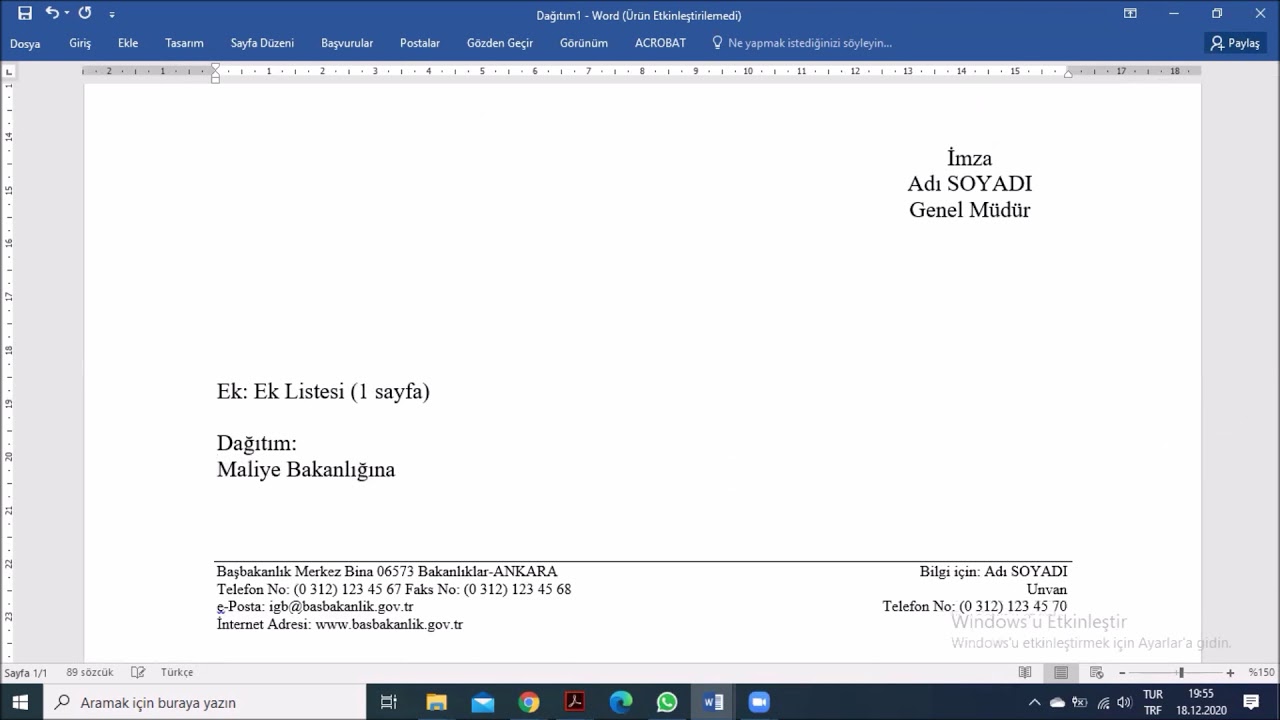Click the 'Başbakanlık Merkez Bina' address line
The width and height of the screenshot is (1280, 720).
[387, 572]
